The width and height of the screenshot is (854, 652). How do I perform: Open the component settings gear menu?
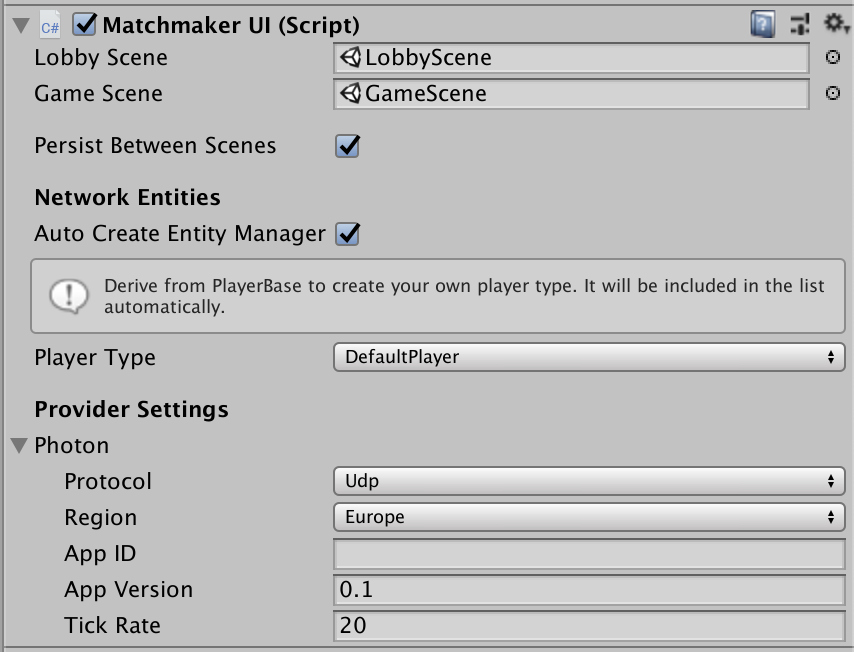pos(836,24)
